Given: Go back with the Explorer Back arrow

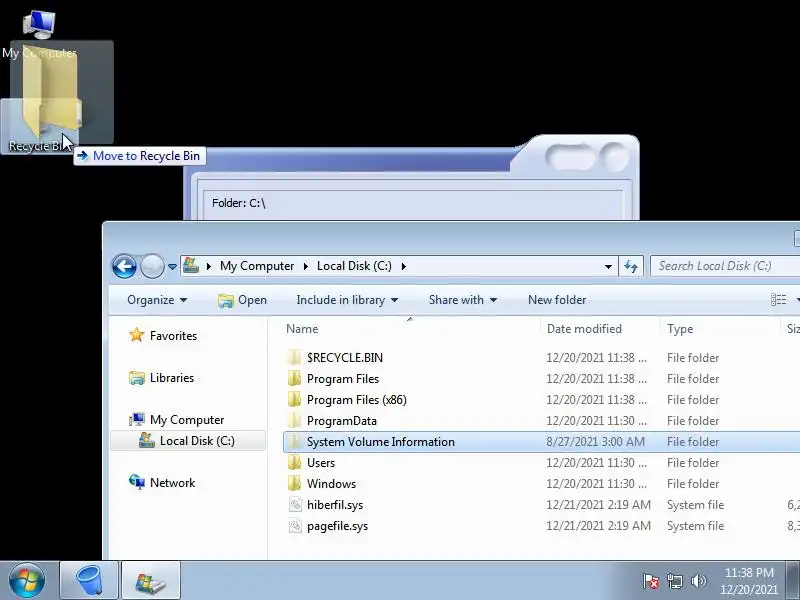Looking at the screenshot, I should click(124, 266).
